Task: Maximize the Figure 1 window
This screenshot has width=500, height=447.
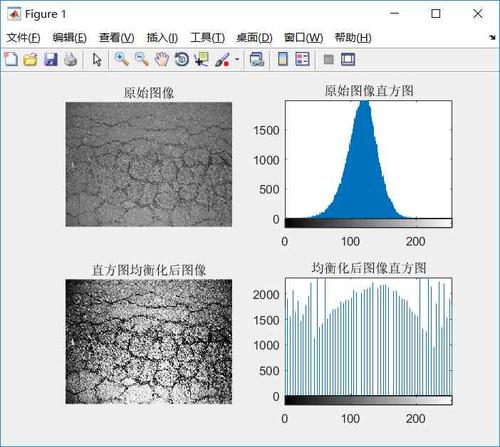Action: (436, 14)
